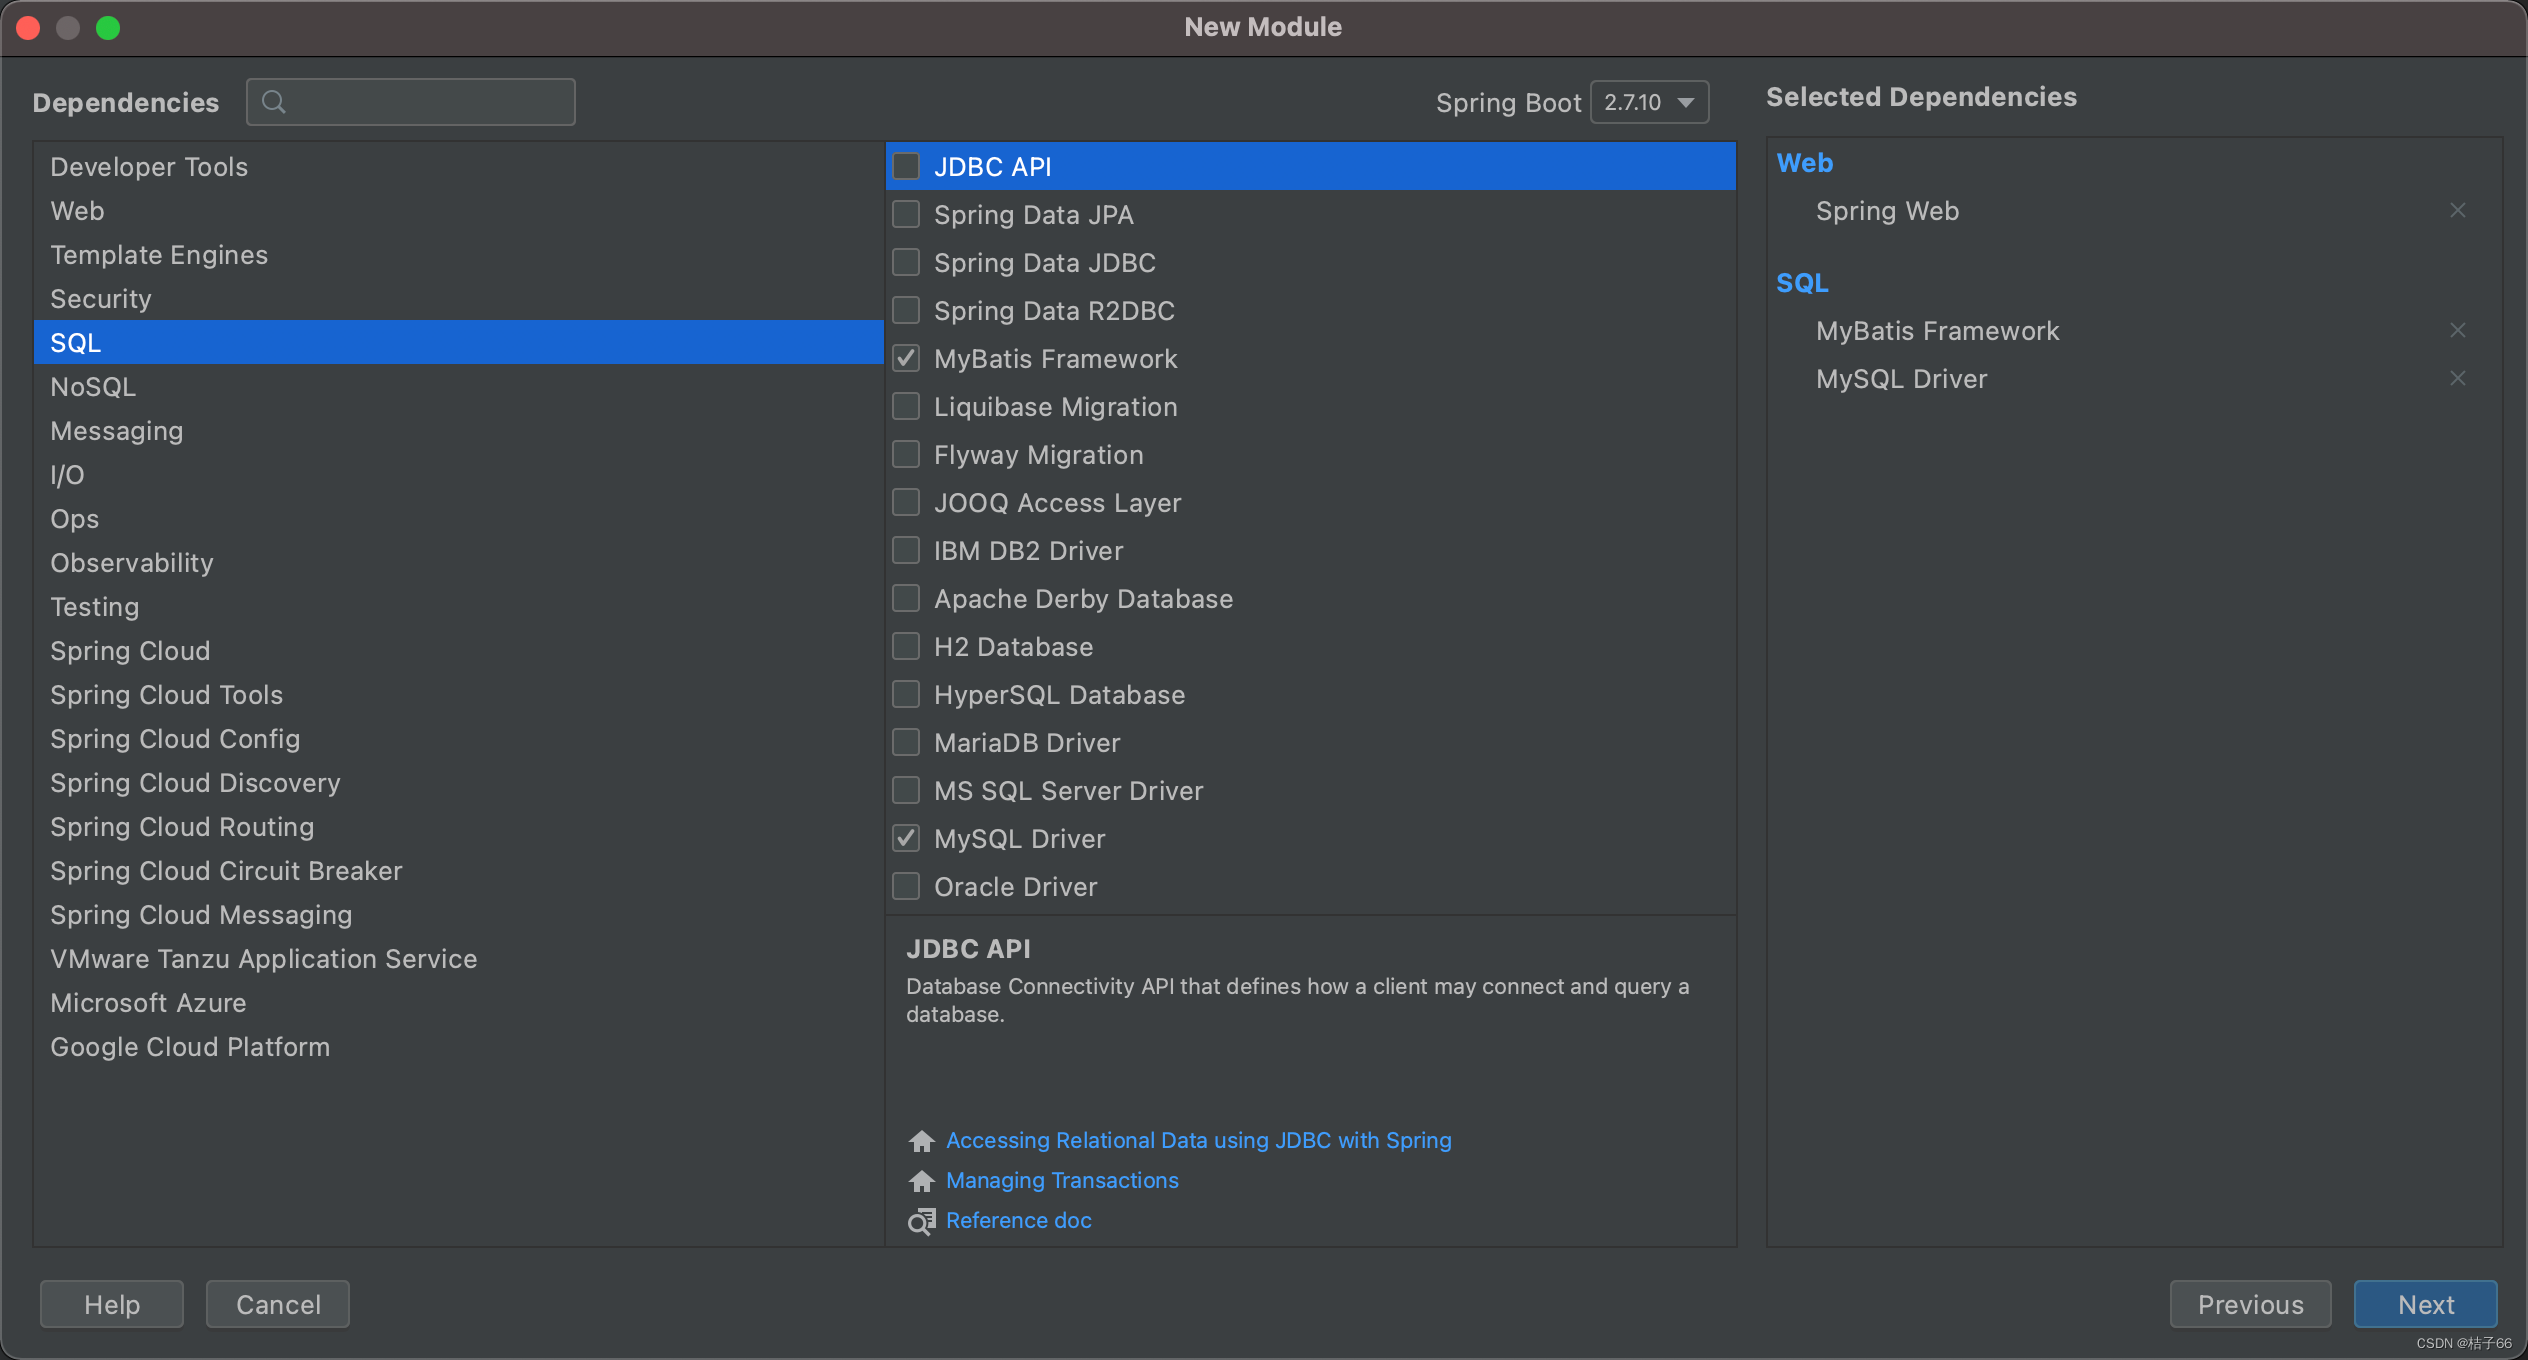Remove Spring Web from selected dependencies
The image size is (2528, 1360).
(x=2457, y=211)
